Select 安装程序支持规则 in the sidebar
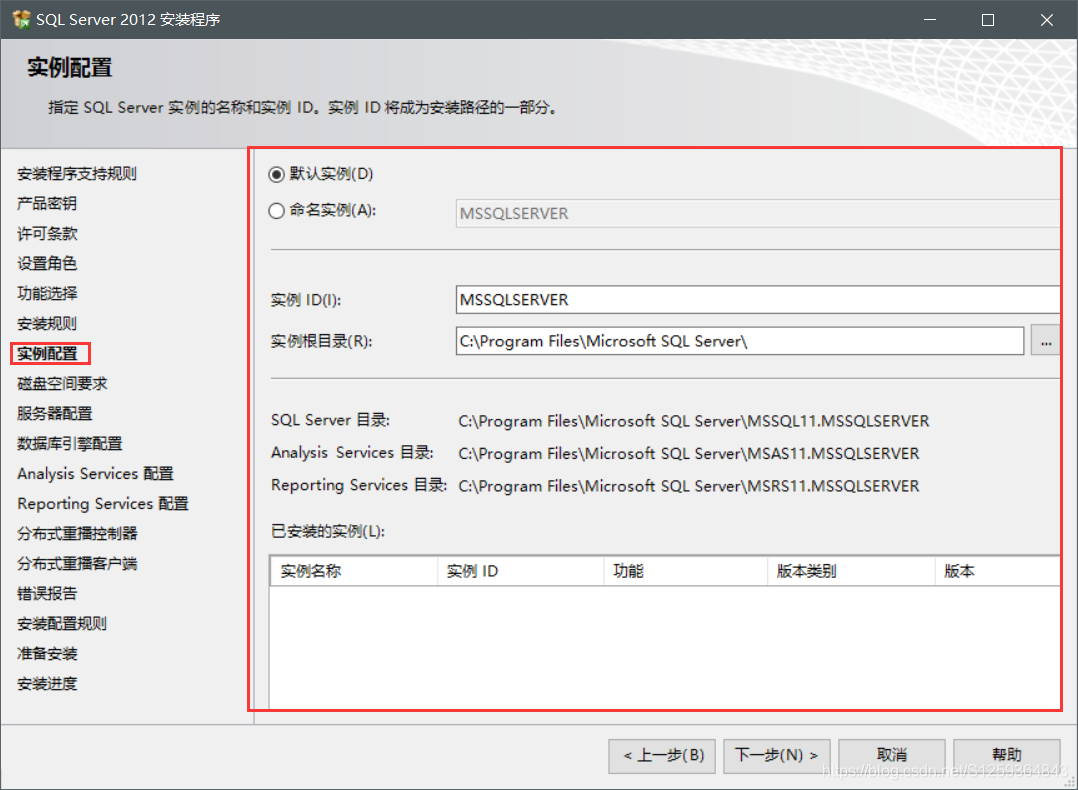 point(77,174)
